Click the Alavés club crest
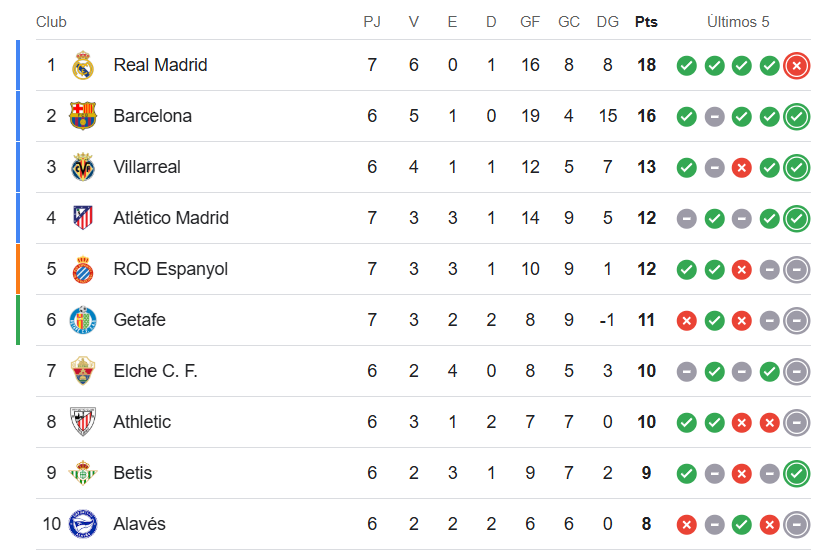 tap(83, 524)
